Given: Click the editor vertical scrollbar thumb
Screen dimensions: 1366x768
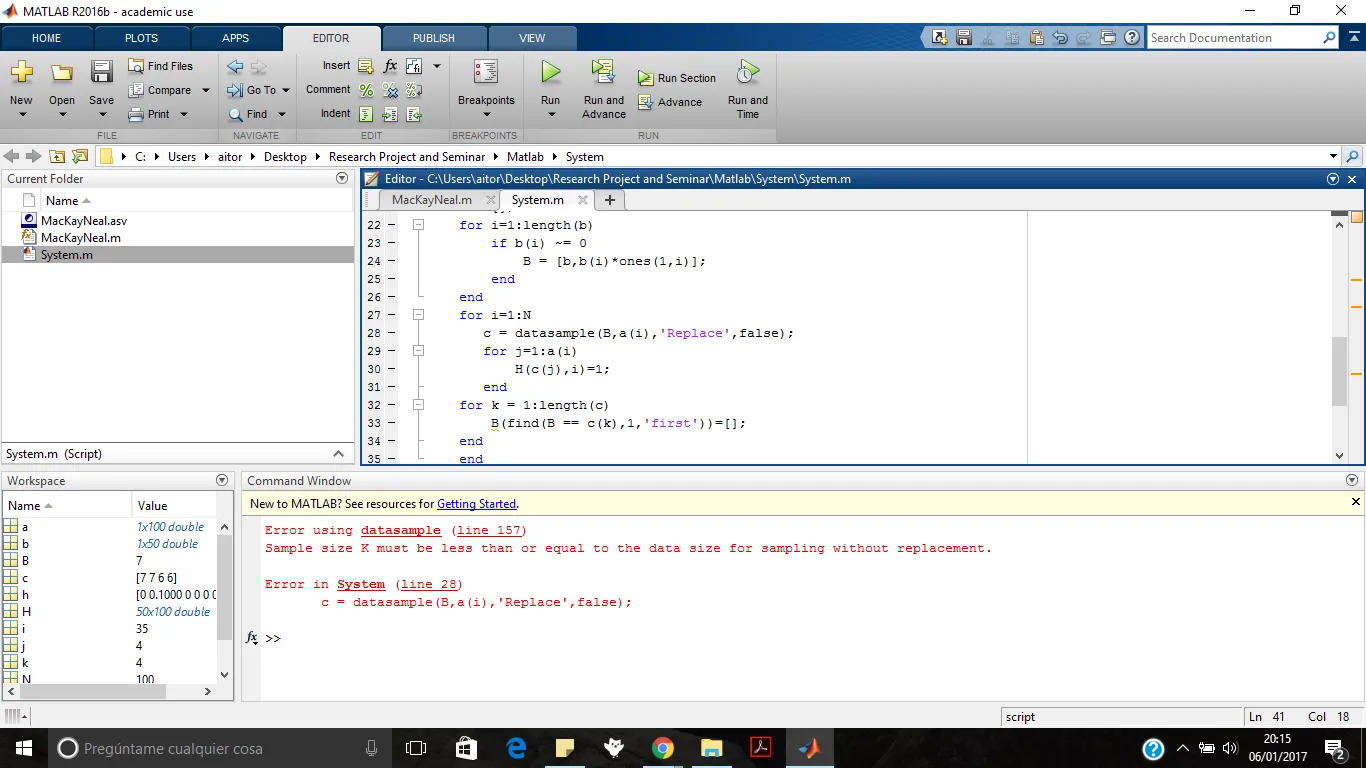Looking at the screenshot, I should pos(1340,370).
